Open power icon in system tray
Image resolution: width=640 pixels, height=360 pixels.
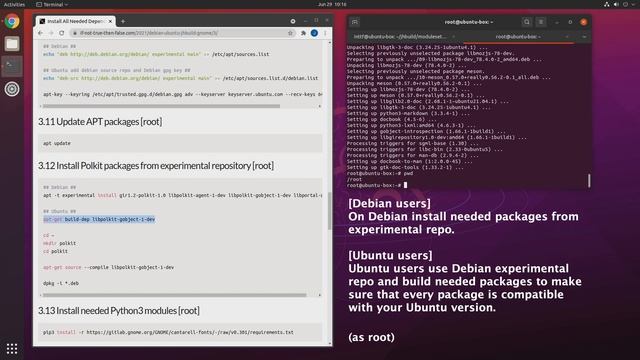tap(625, 4)
